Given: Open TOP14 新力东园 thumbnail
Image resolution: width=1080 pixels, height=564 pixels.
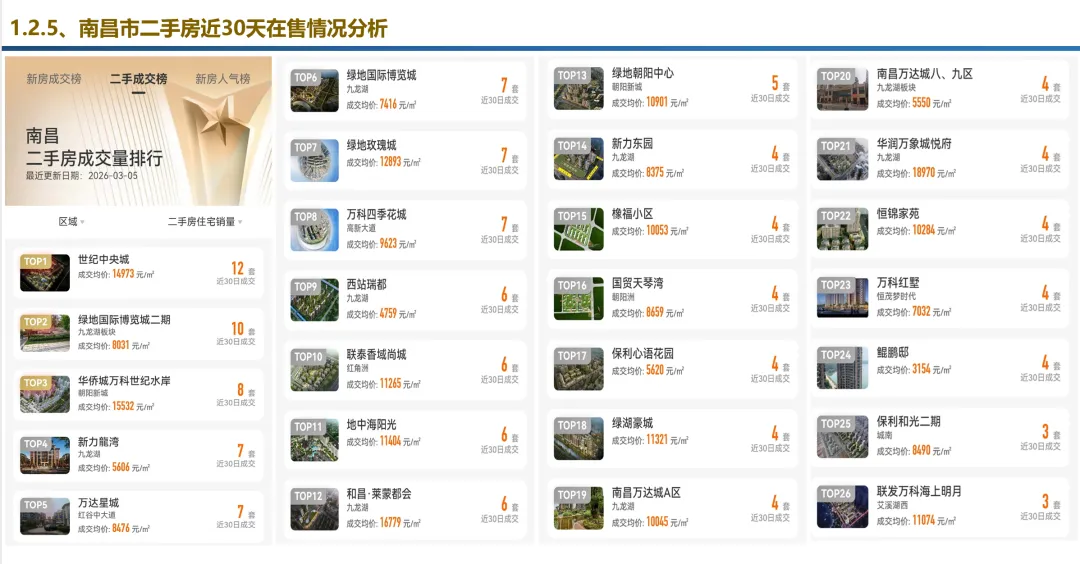Looking at the screenshot, I should tap(579, 159).
